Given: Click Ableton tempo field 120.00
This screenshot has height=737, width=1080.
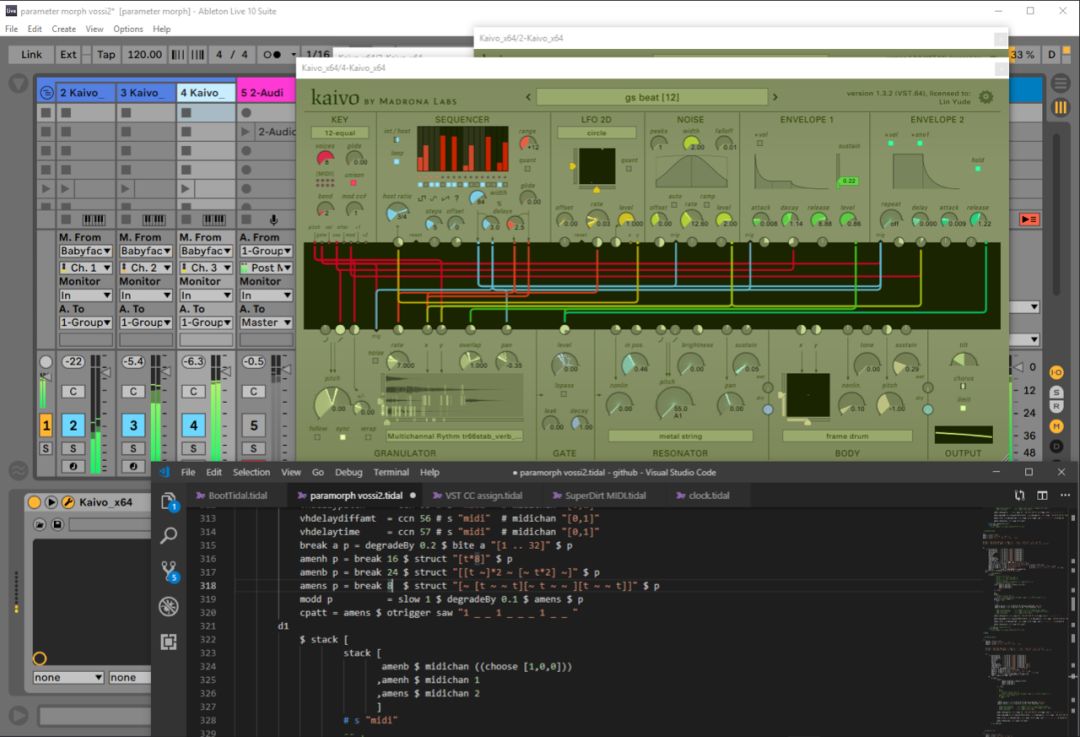Looking at the screenshot, I should [x=145, y=54].
